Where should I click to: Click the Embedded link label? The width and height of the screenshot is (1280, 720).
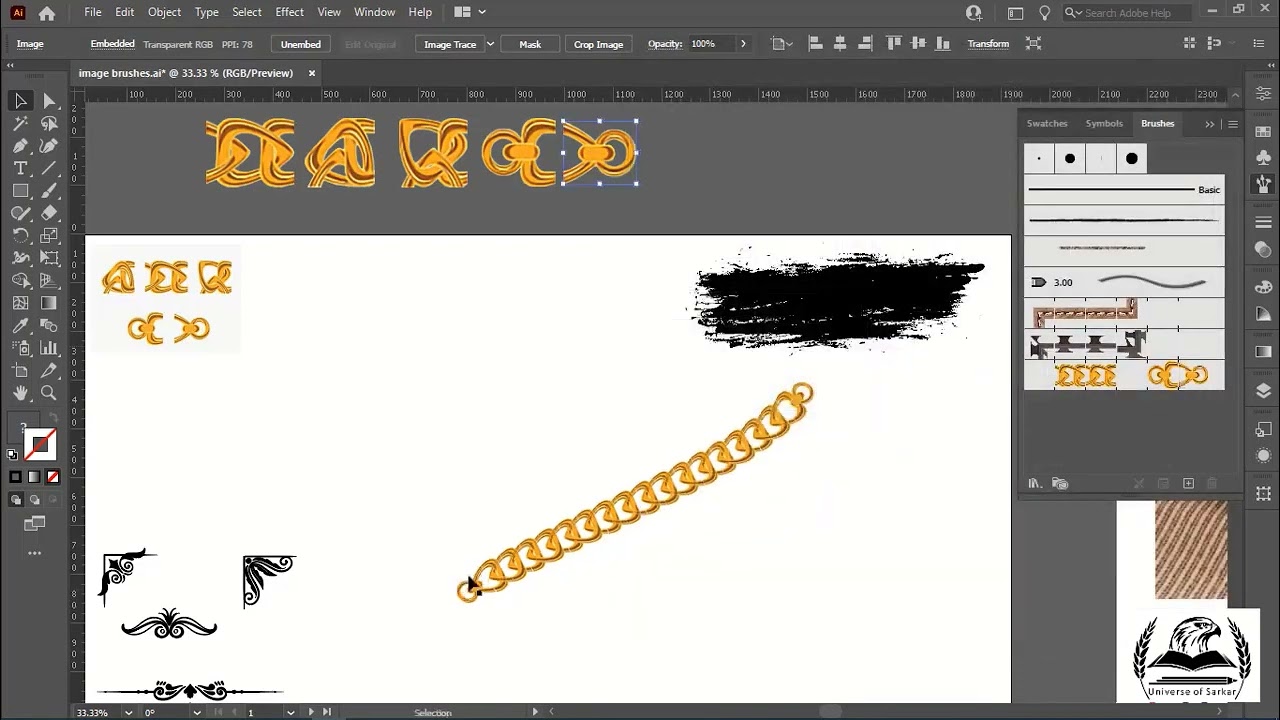click(112, 44)
